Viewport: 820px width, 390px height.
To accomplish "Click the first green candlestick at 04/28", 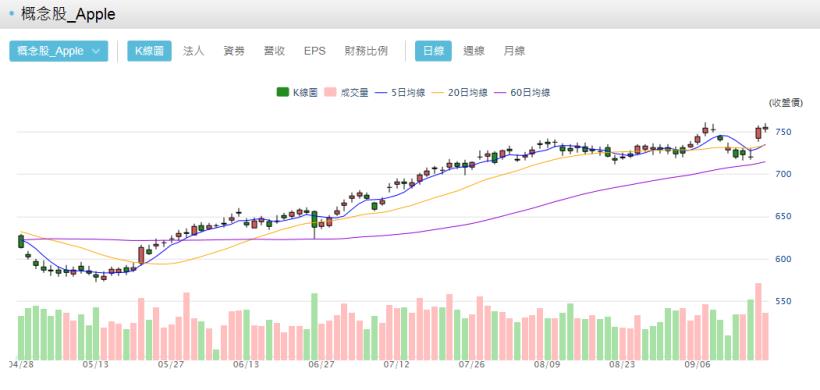I will click(21, 242).
